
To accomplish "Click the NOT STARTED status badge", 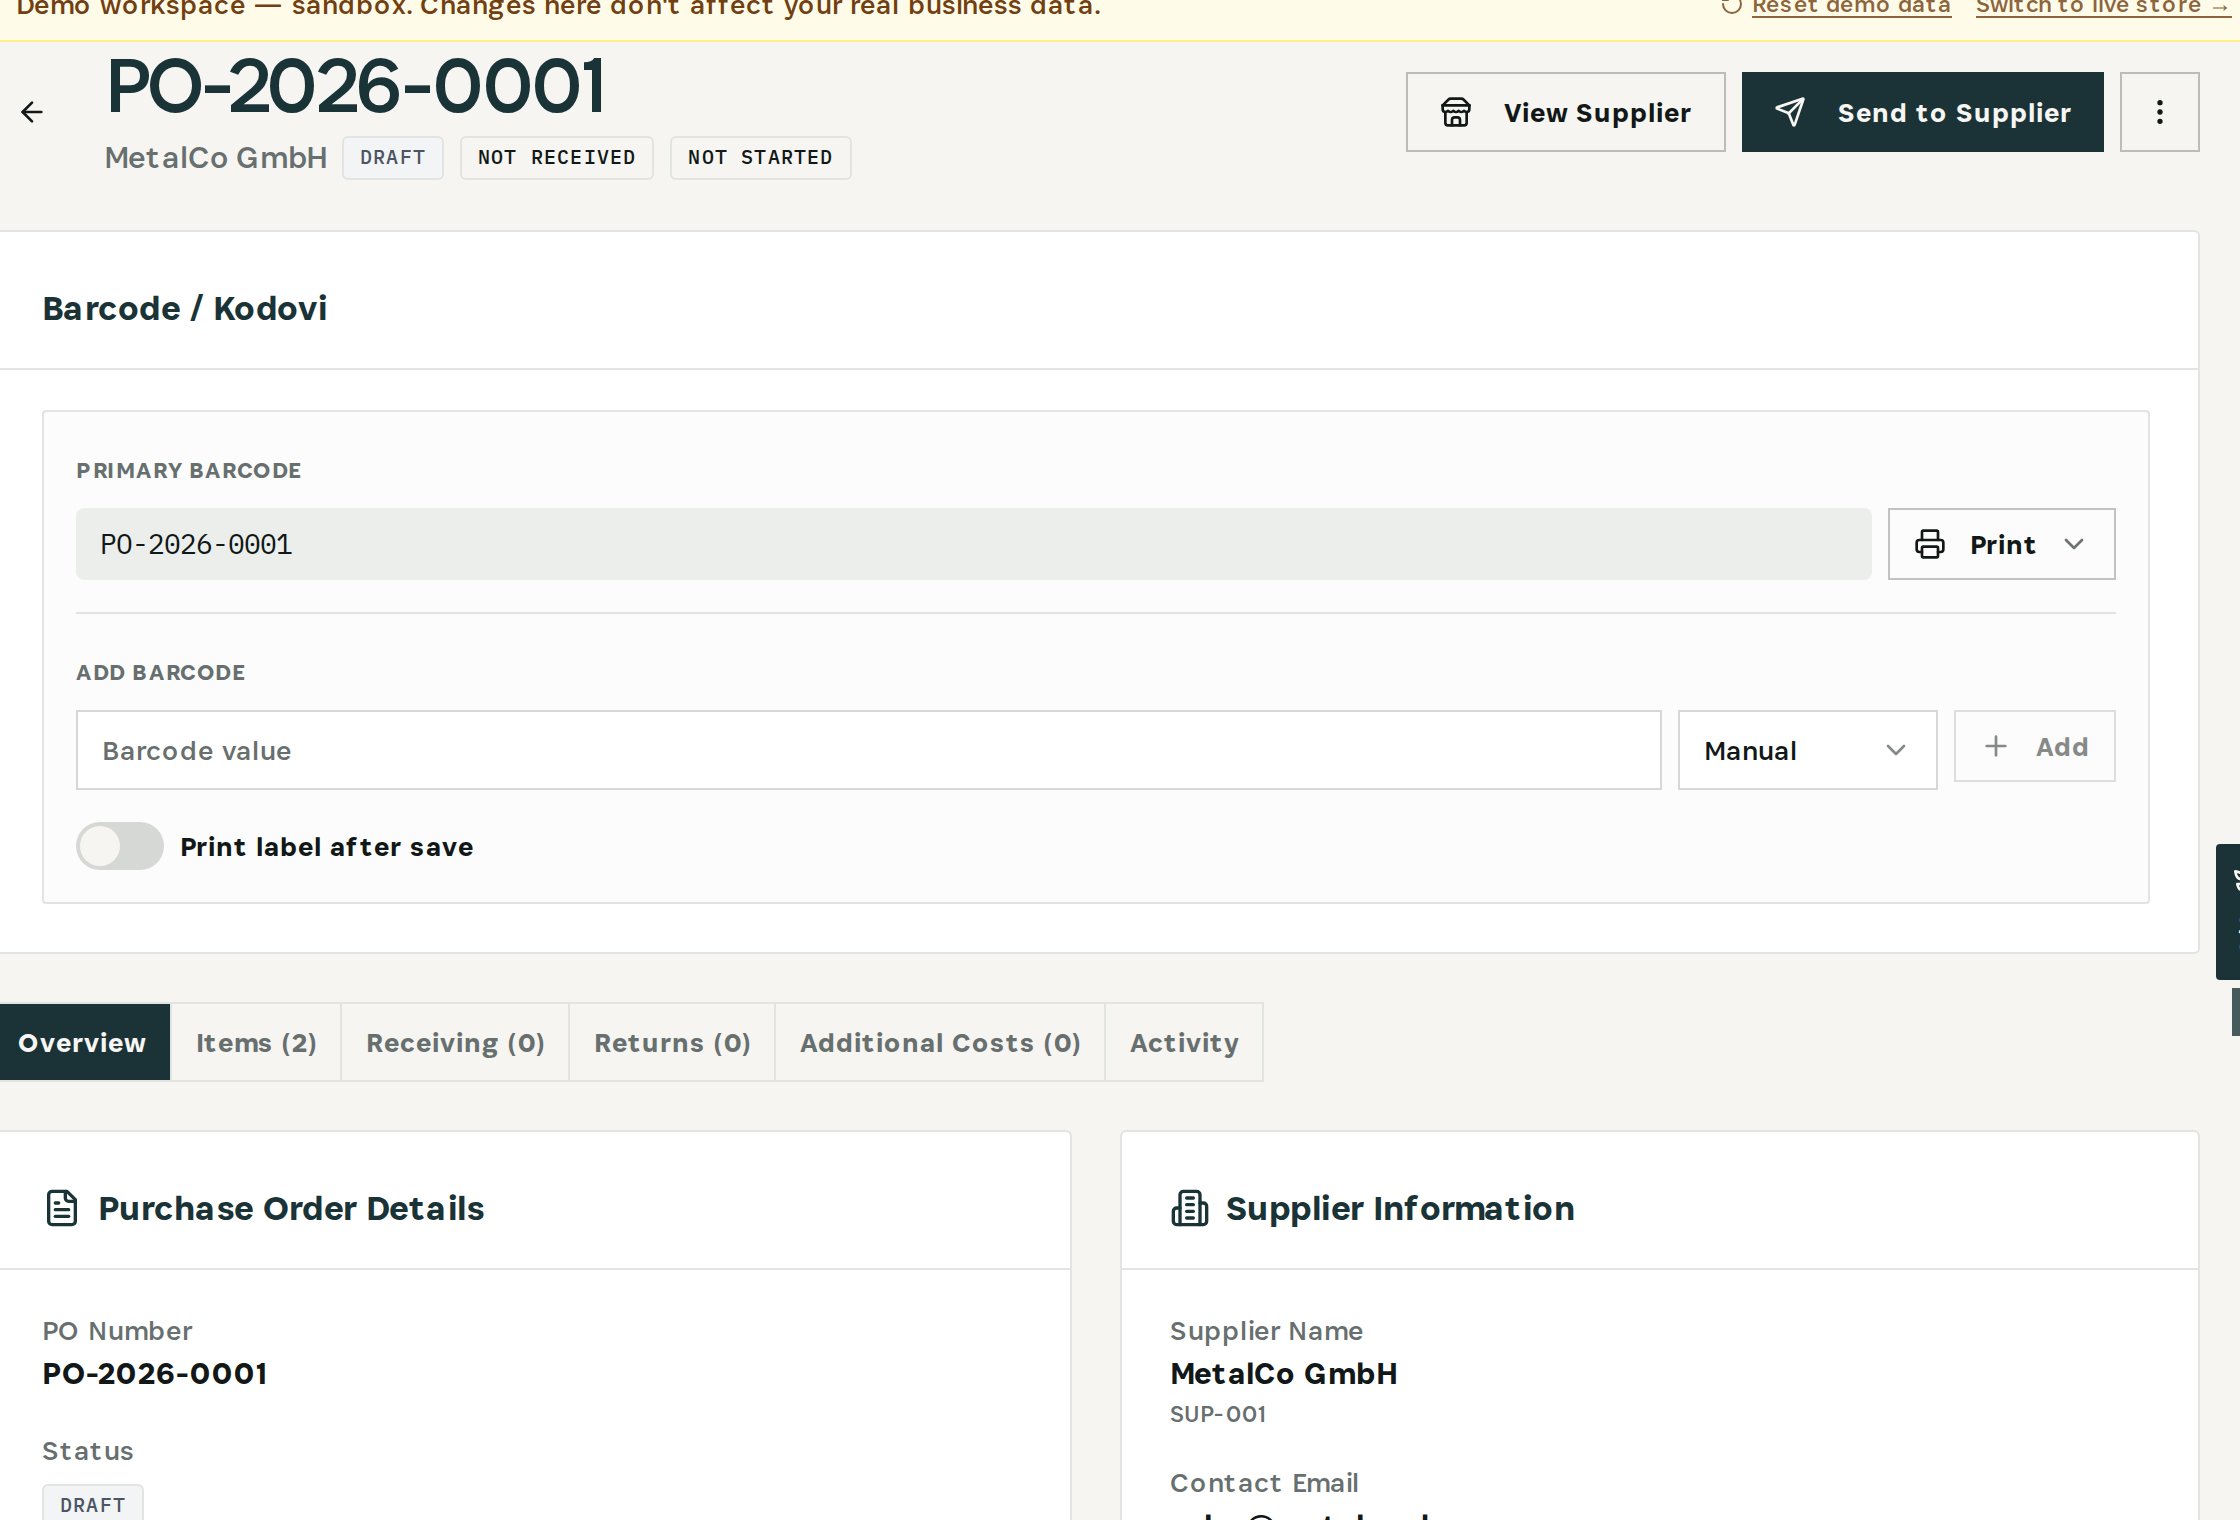I will (760, 158).
